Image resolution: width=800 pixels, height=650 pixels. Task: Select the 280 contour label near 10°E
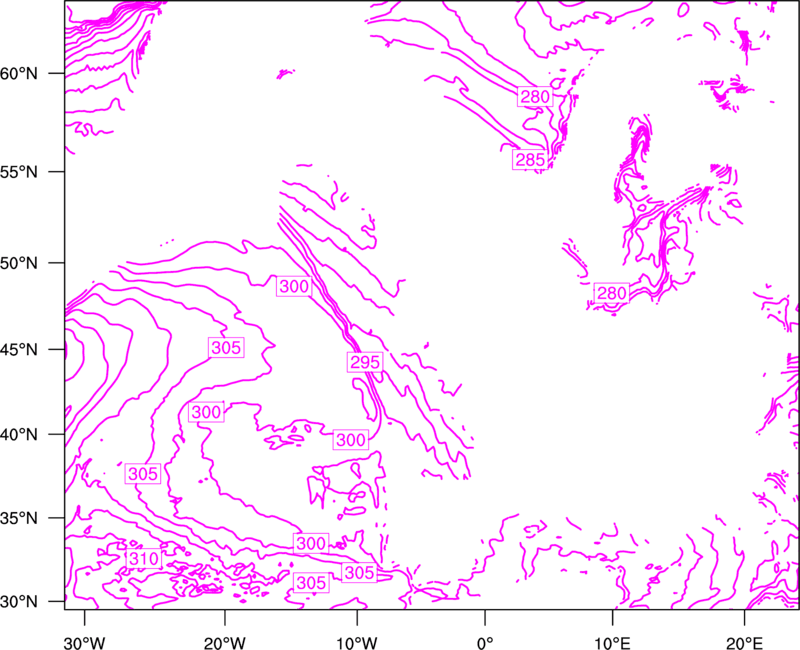(x=611, y=293)
